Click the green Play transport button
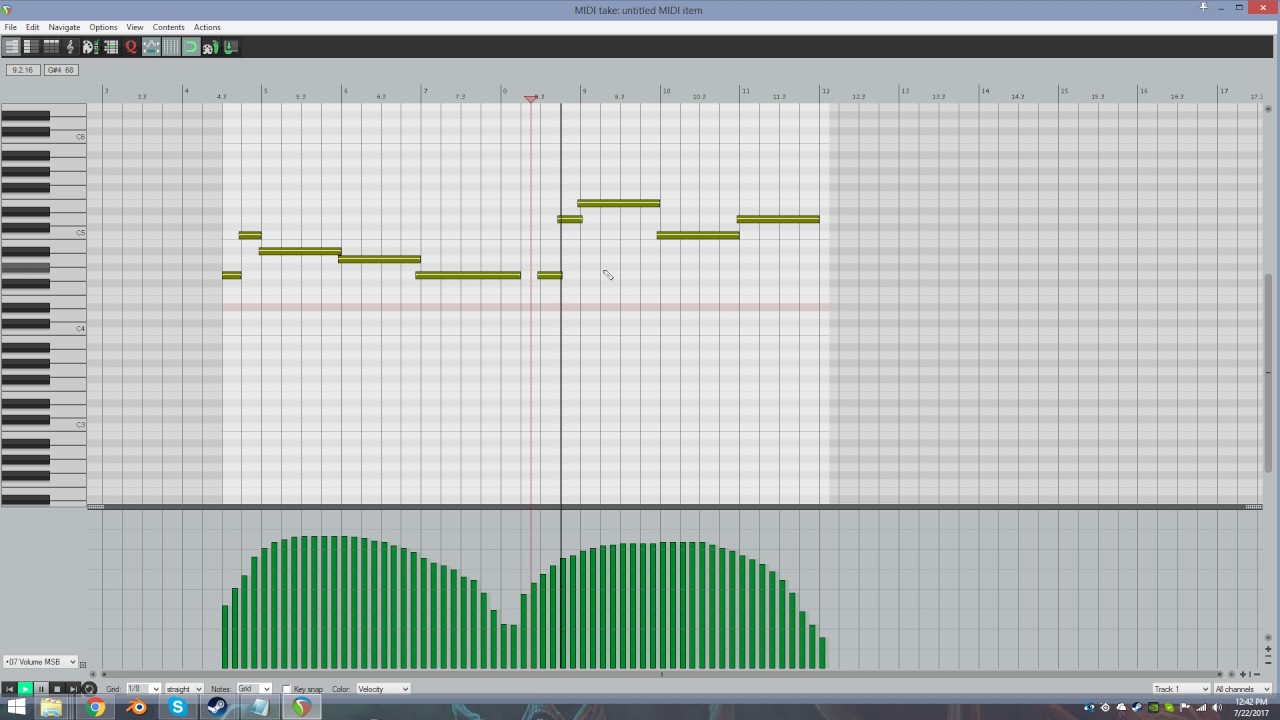 tap(25, 689)
